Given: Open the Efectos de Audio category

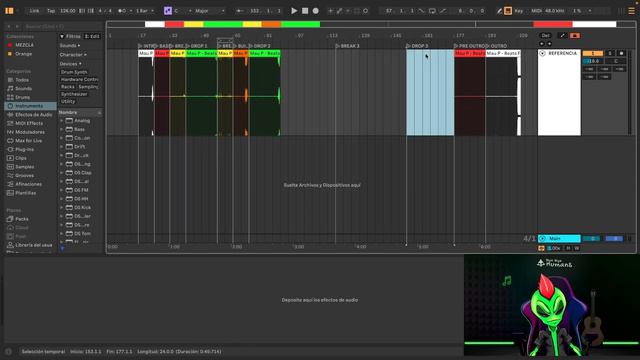Looking at the screenshot, I should pyautogui.click(x=33, y=115).
